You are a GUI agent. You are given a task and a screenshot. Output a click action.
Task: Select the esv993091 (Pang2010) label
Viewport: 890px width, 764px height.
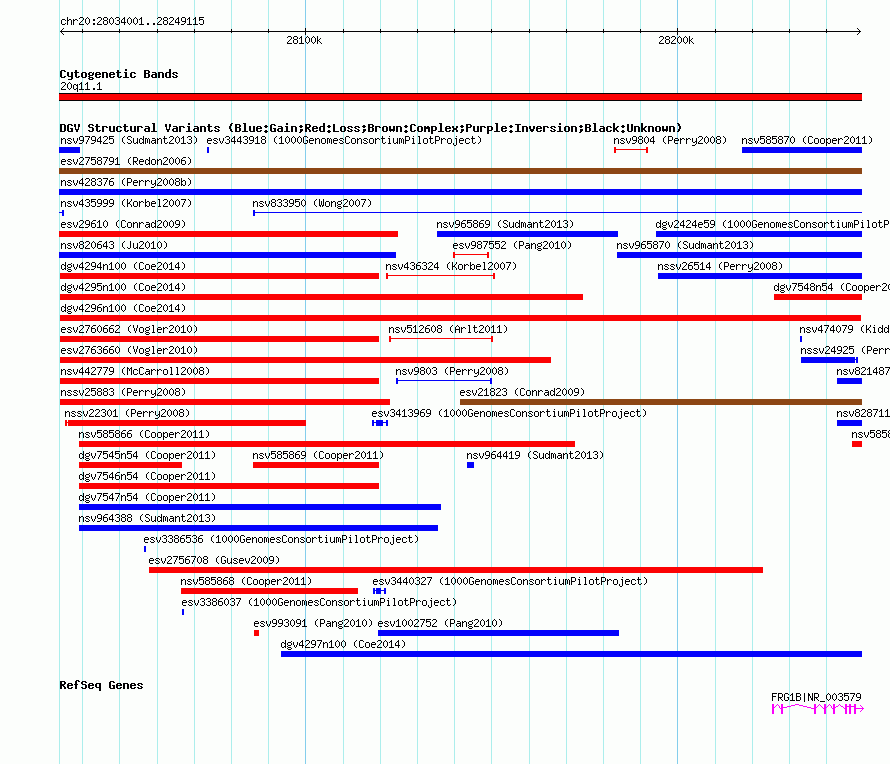coord(313,623)
